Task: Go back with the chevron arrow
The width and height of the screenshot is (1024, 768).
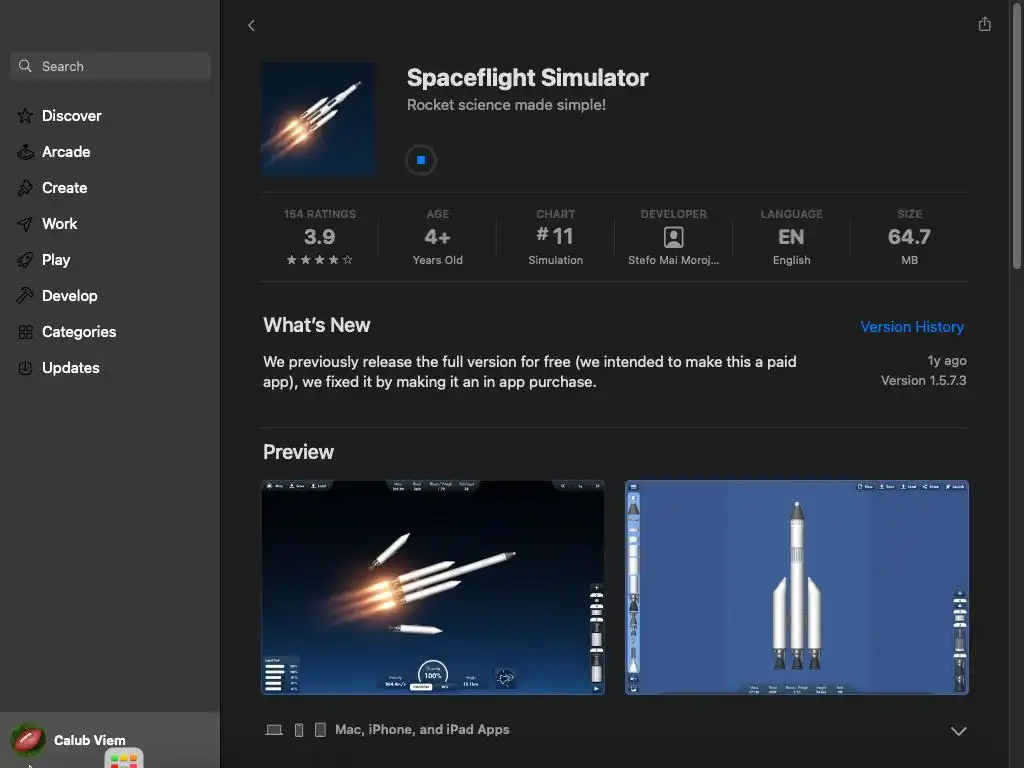Action: [251, 25]
